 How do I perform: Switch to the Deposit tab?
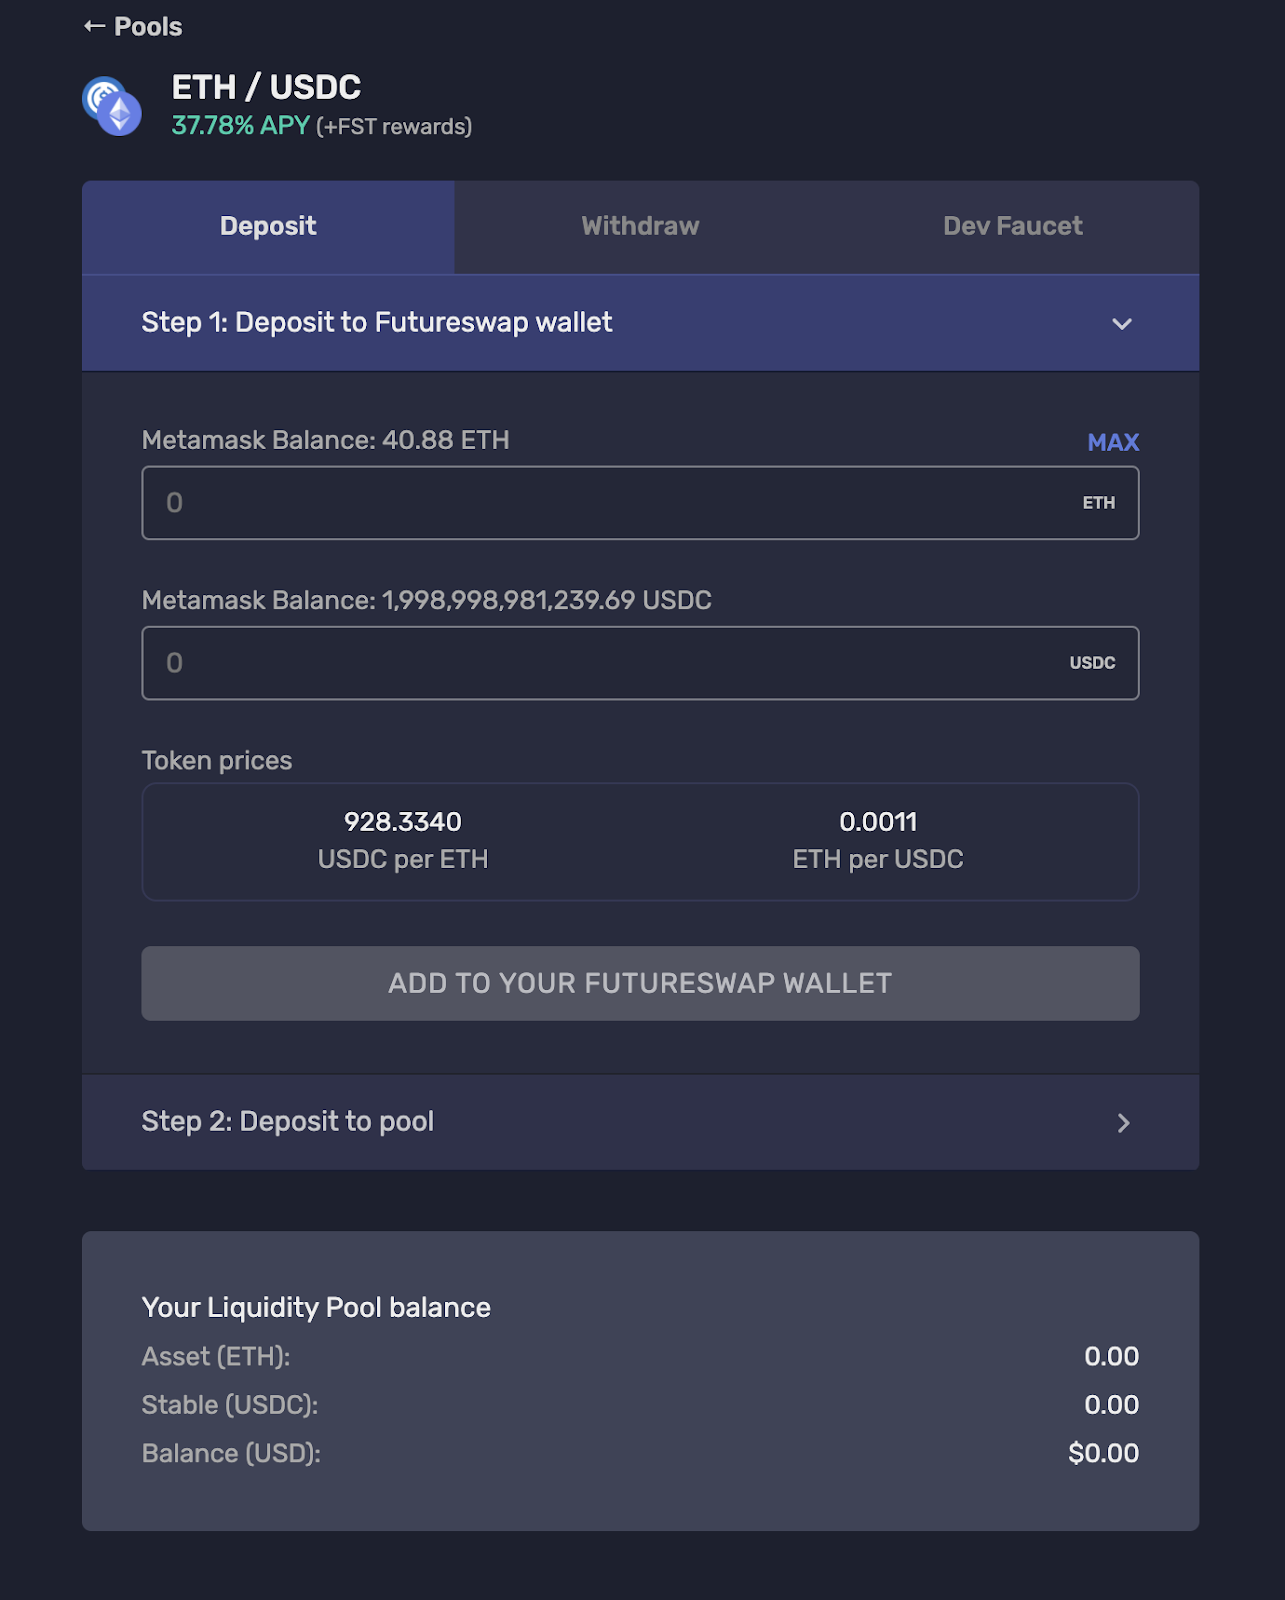point(268,227)
